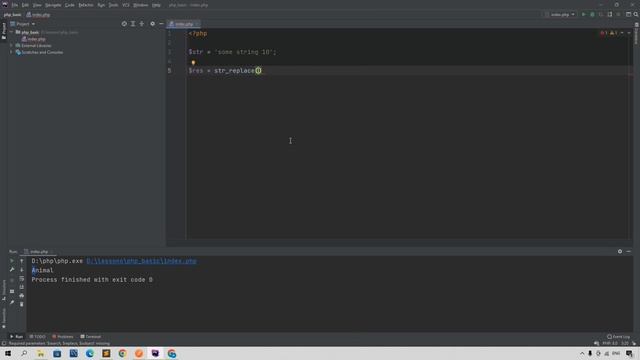
Task: Open the File menu
Action: tap(15, 5)
